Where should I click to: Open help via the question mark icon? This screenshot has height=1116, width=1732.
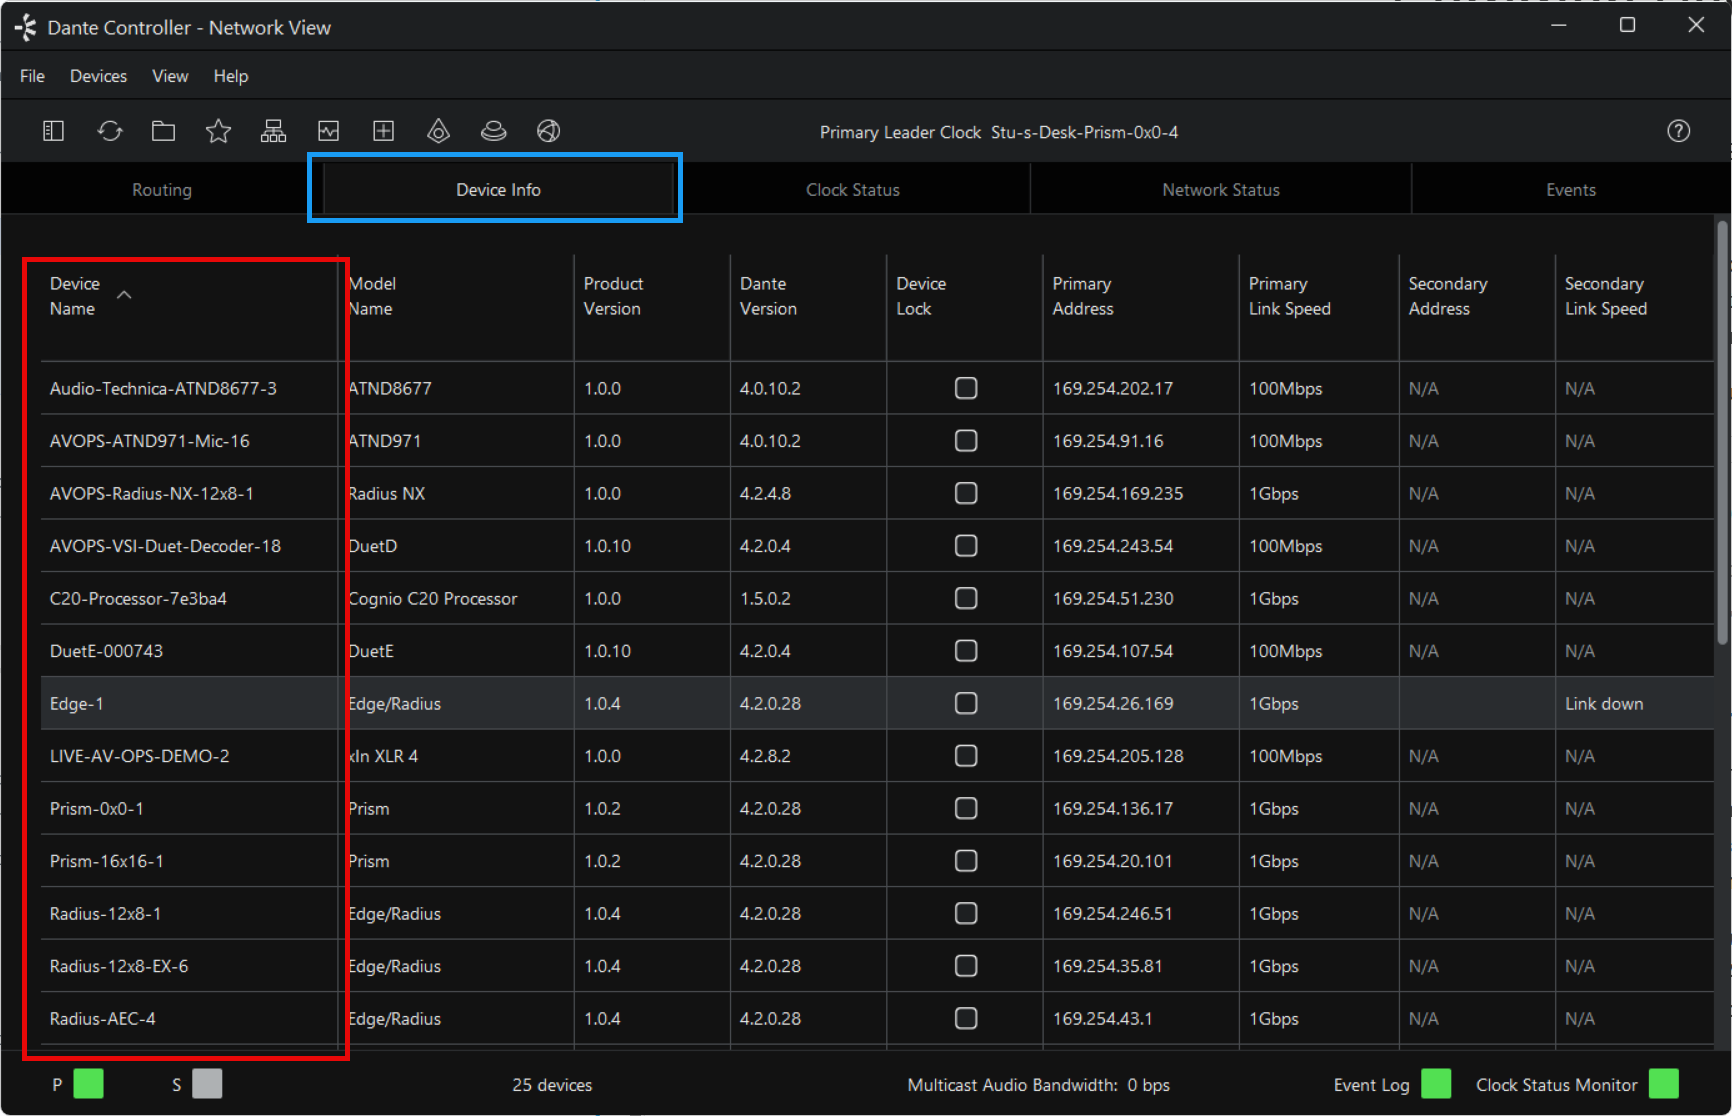pos(1678,131)
